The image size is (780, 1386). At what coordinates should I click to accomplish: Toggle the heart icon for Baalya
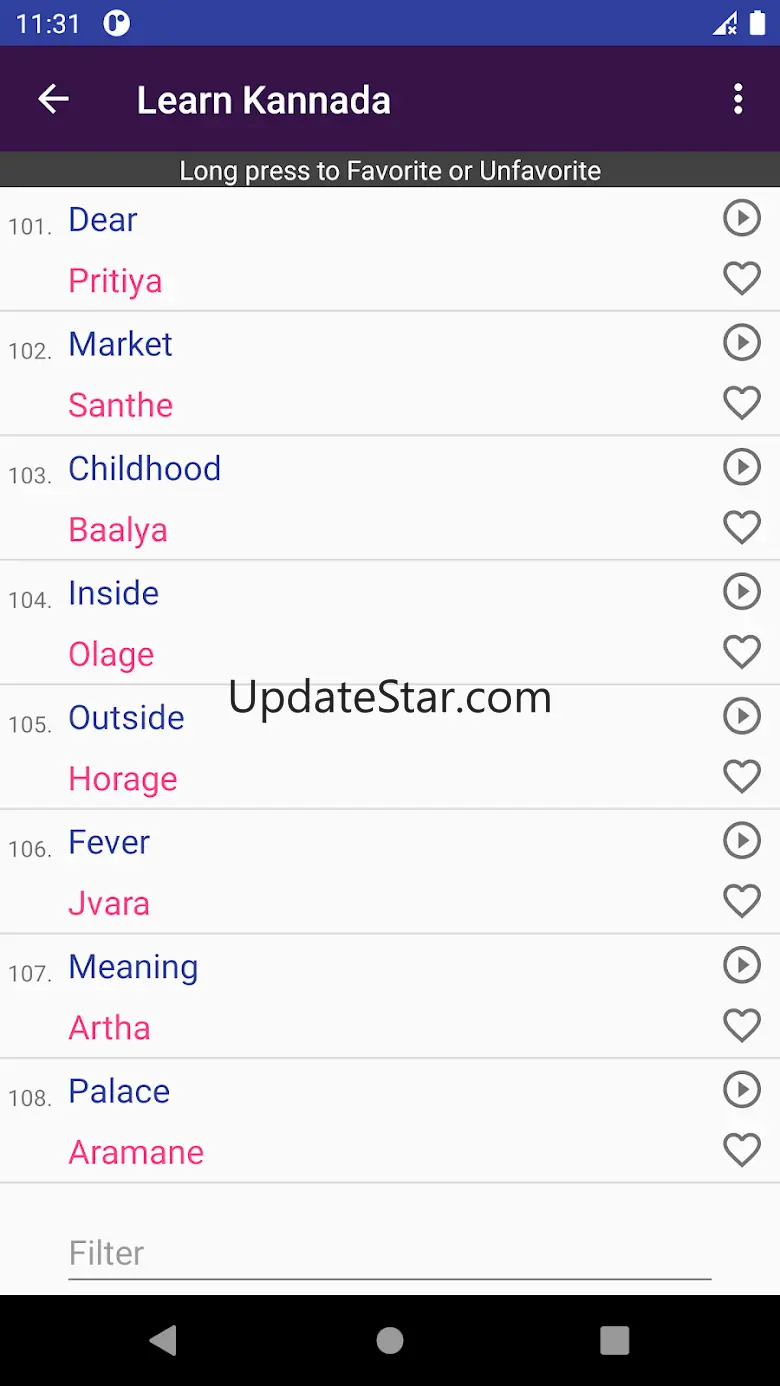click(742, 528)
